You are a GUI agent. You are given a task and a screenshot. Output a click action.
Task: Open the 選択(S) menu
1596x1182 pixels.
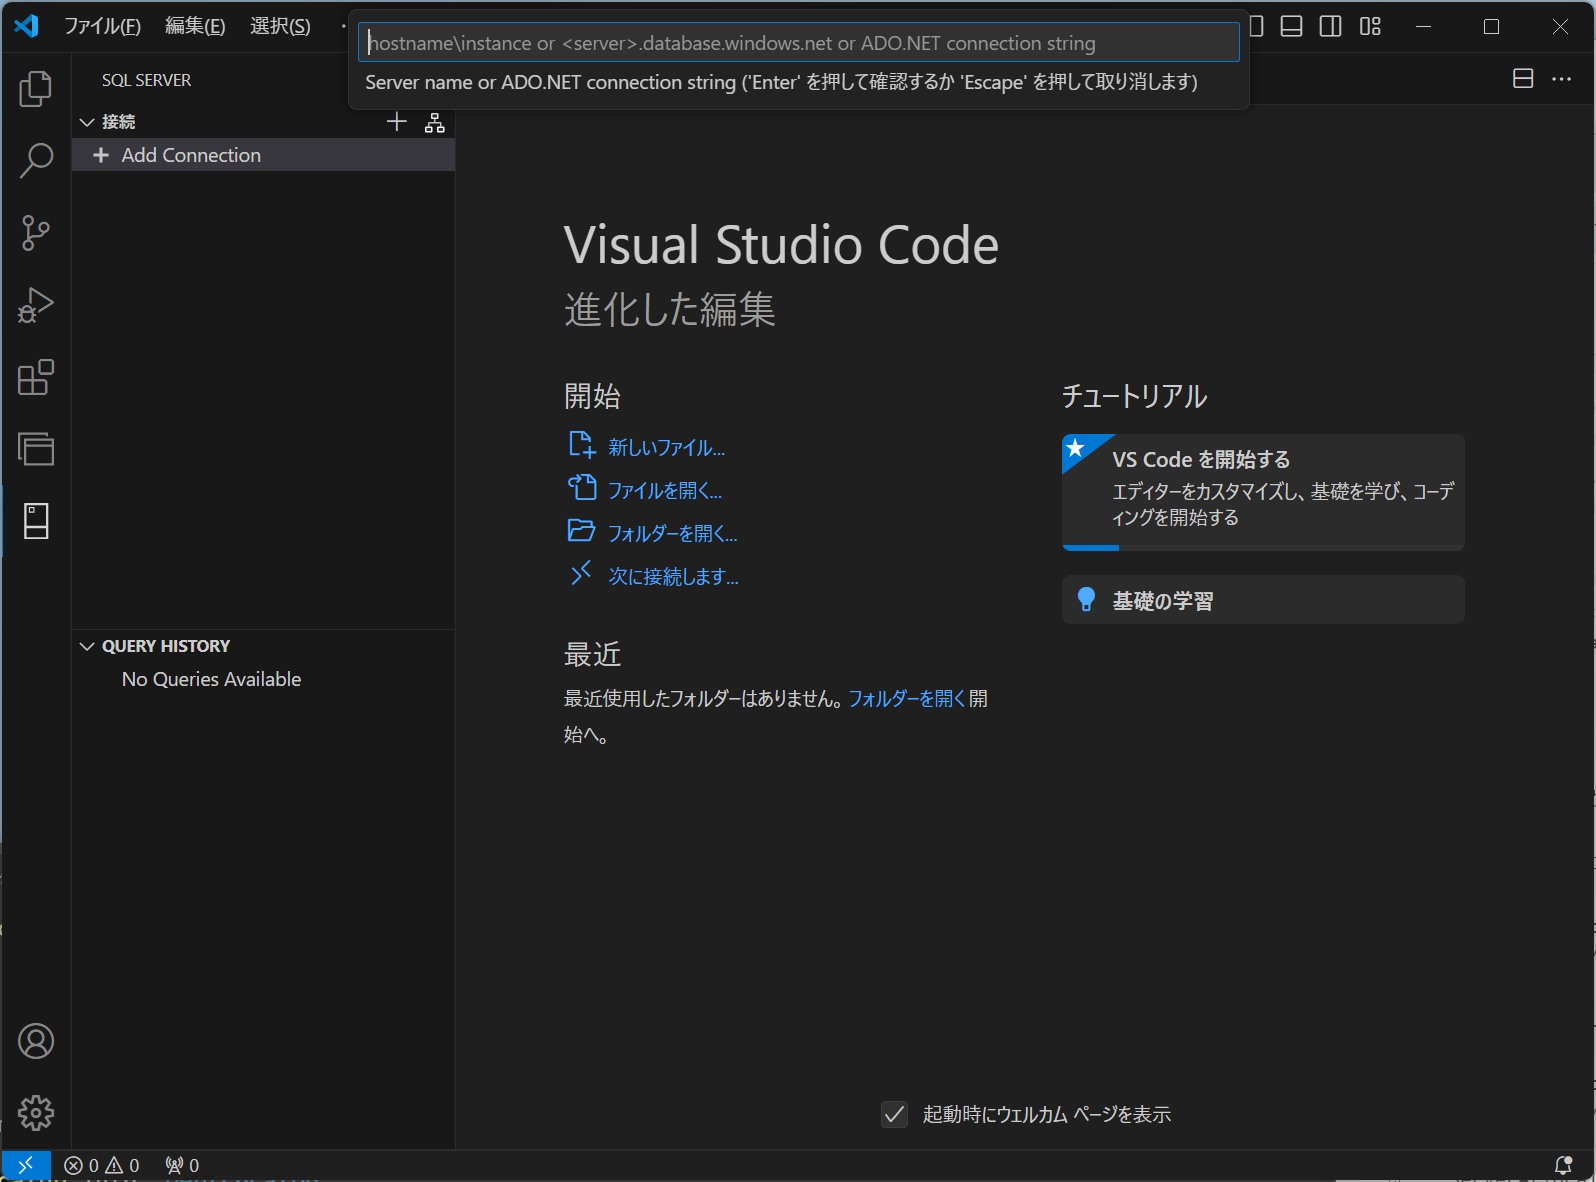coord(280,26)
